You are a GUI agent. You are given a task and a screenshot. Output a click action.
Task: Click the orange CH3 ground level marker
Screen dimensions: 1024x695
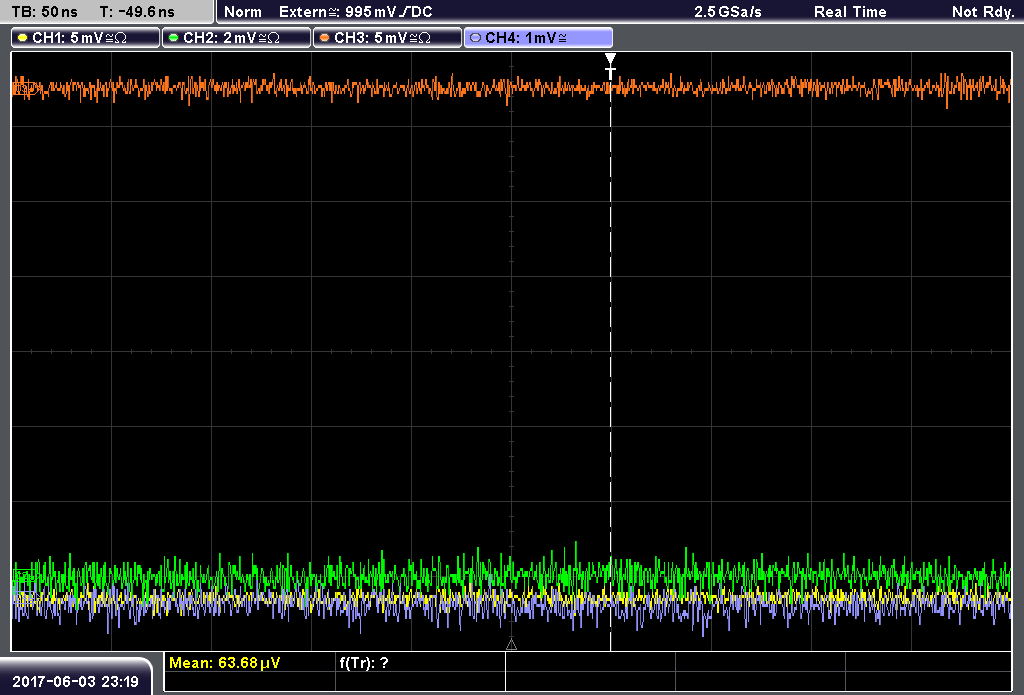point(24,88)
